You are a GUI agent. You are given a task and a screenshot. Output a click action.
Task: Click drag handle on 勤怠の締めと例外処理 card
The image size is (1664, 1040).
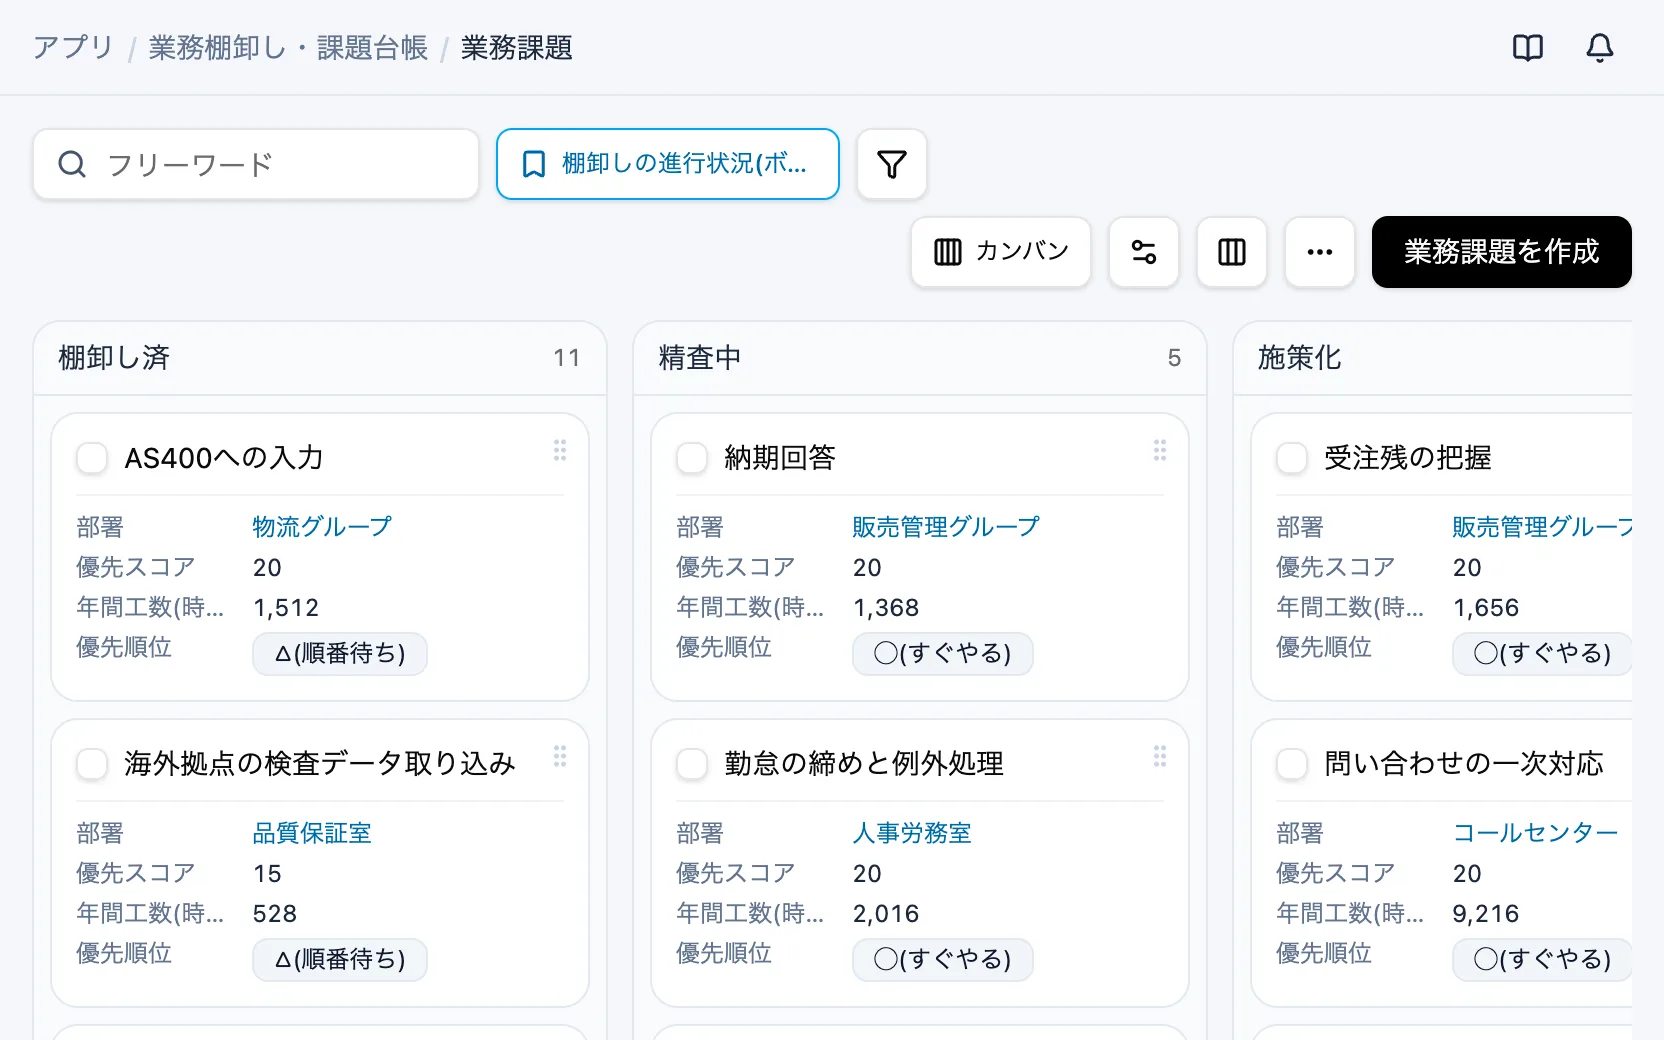point(1160,756)
